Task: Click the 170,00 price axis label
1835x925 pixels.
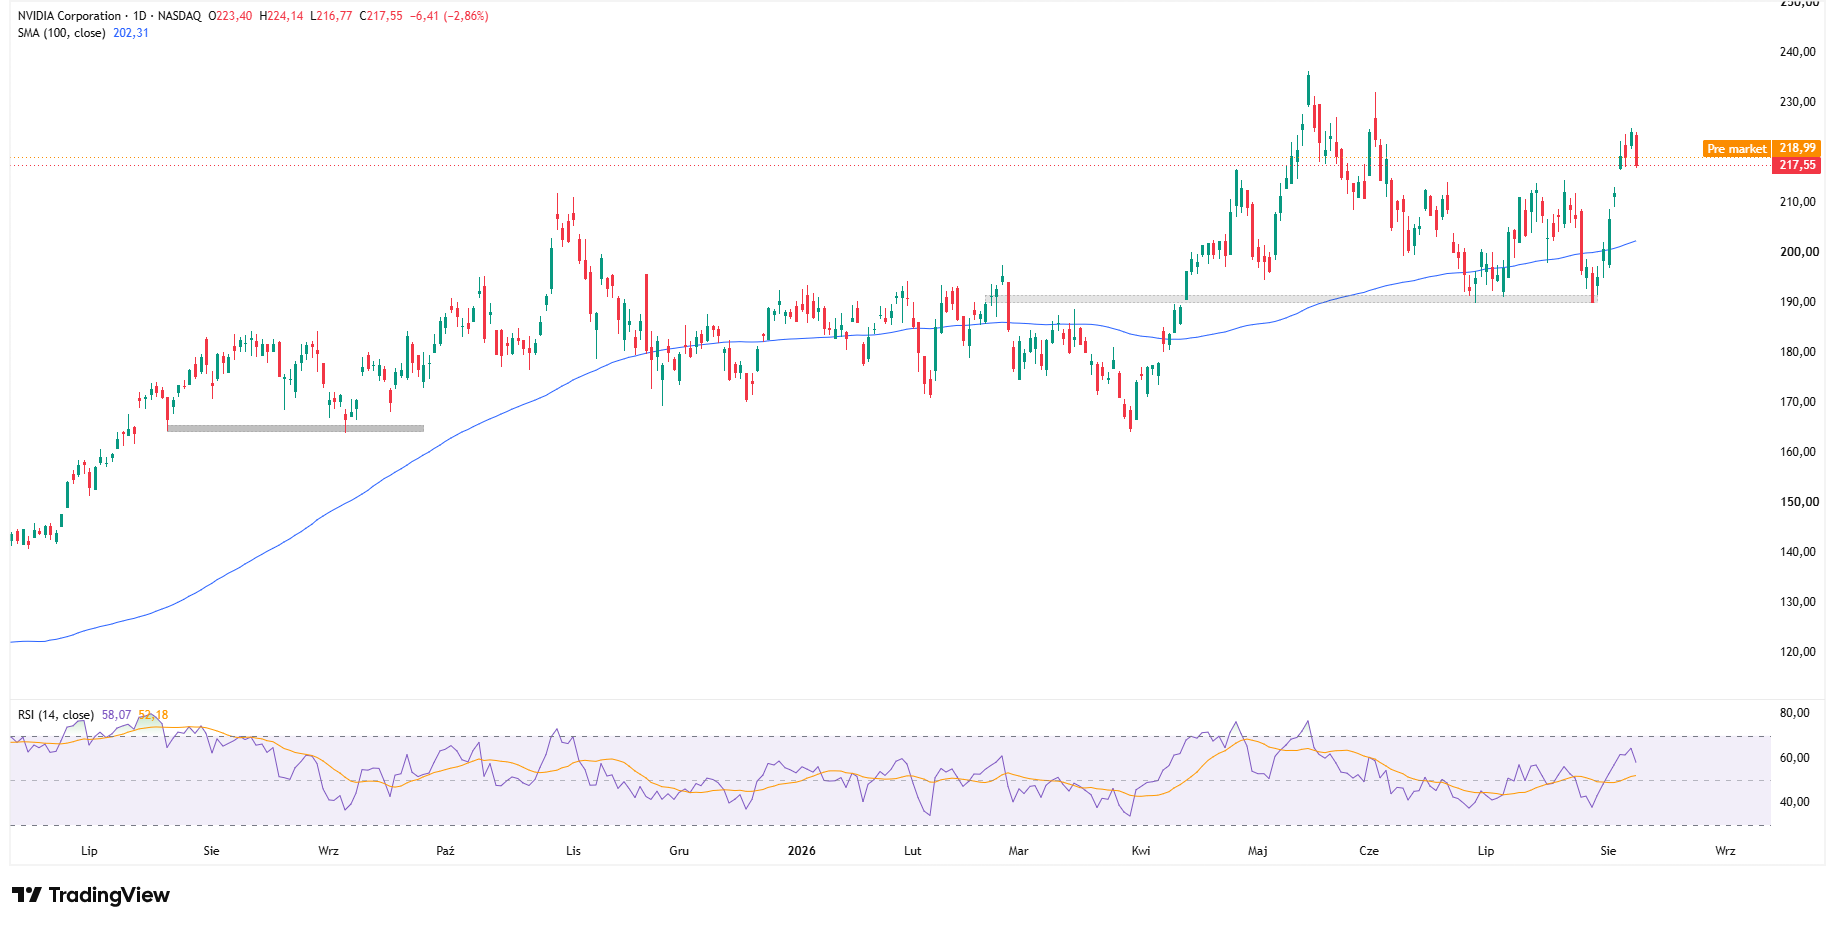Action: coord(1797,402)
